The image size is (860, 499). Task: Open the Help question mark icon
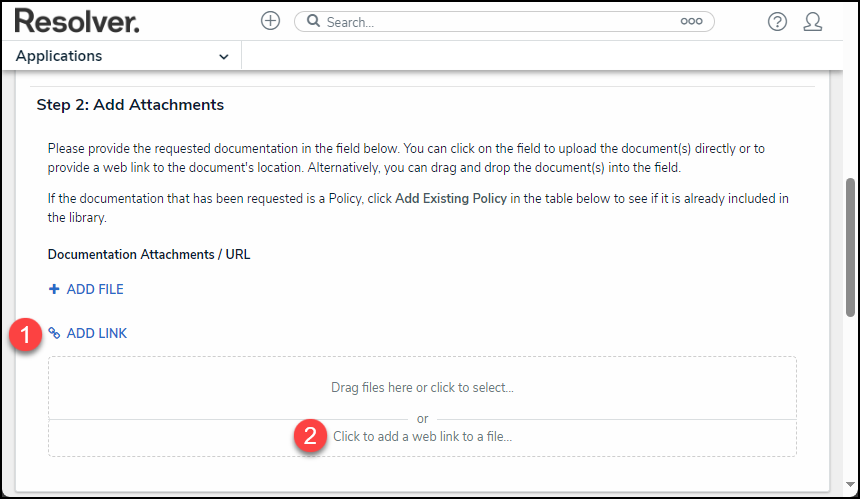click(777, 21)
